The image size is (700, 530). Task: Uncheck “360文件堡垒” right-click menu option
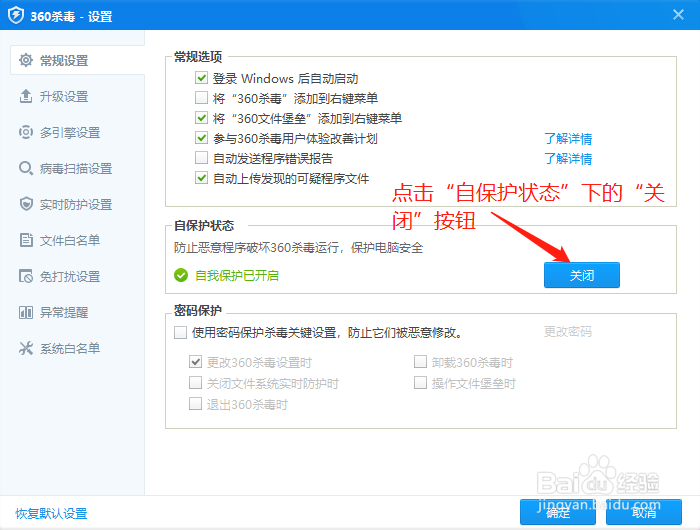coord(201,118)
